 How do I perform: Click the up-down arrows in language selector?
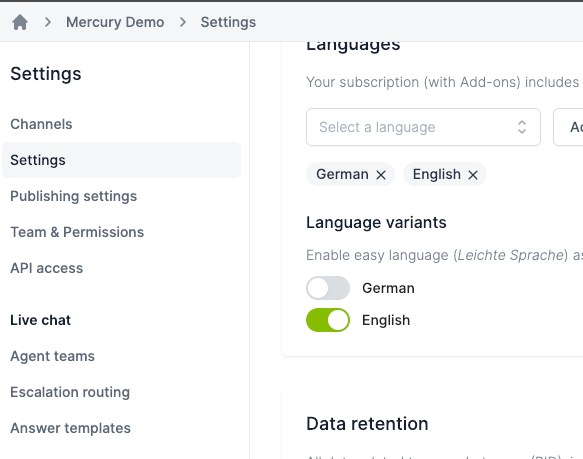point(522,127)
